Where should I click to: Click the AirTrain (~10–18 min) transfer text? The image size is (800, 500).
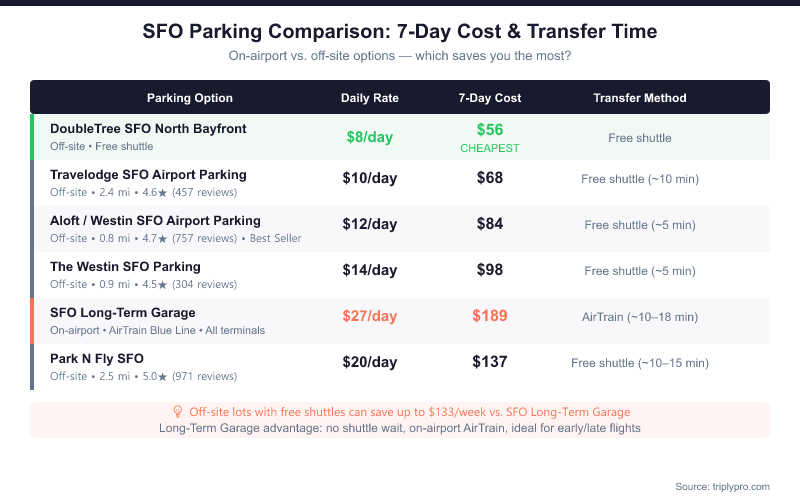[x=640, y=317]
